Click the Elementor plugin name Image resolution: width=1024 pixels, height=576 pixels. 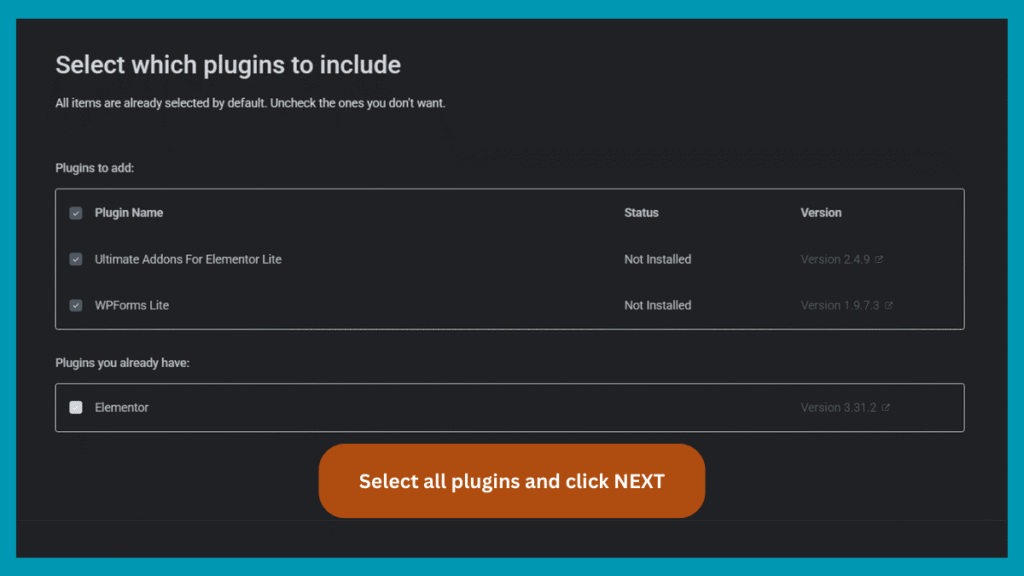pos(121,408)
